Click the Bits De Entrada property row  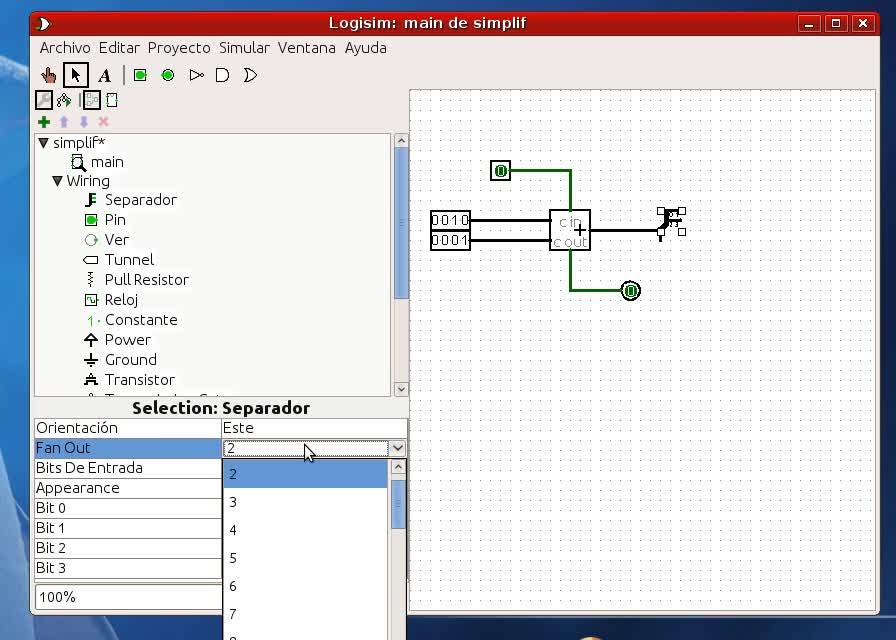point(128,468)
